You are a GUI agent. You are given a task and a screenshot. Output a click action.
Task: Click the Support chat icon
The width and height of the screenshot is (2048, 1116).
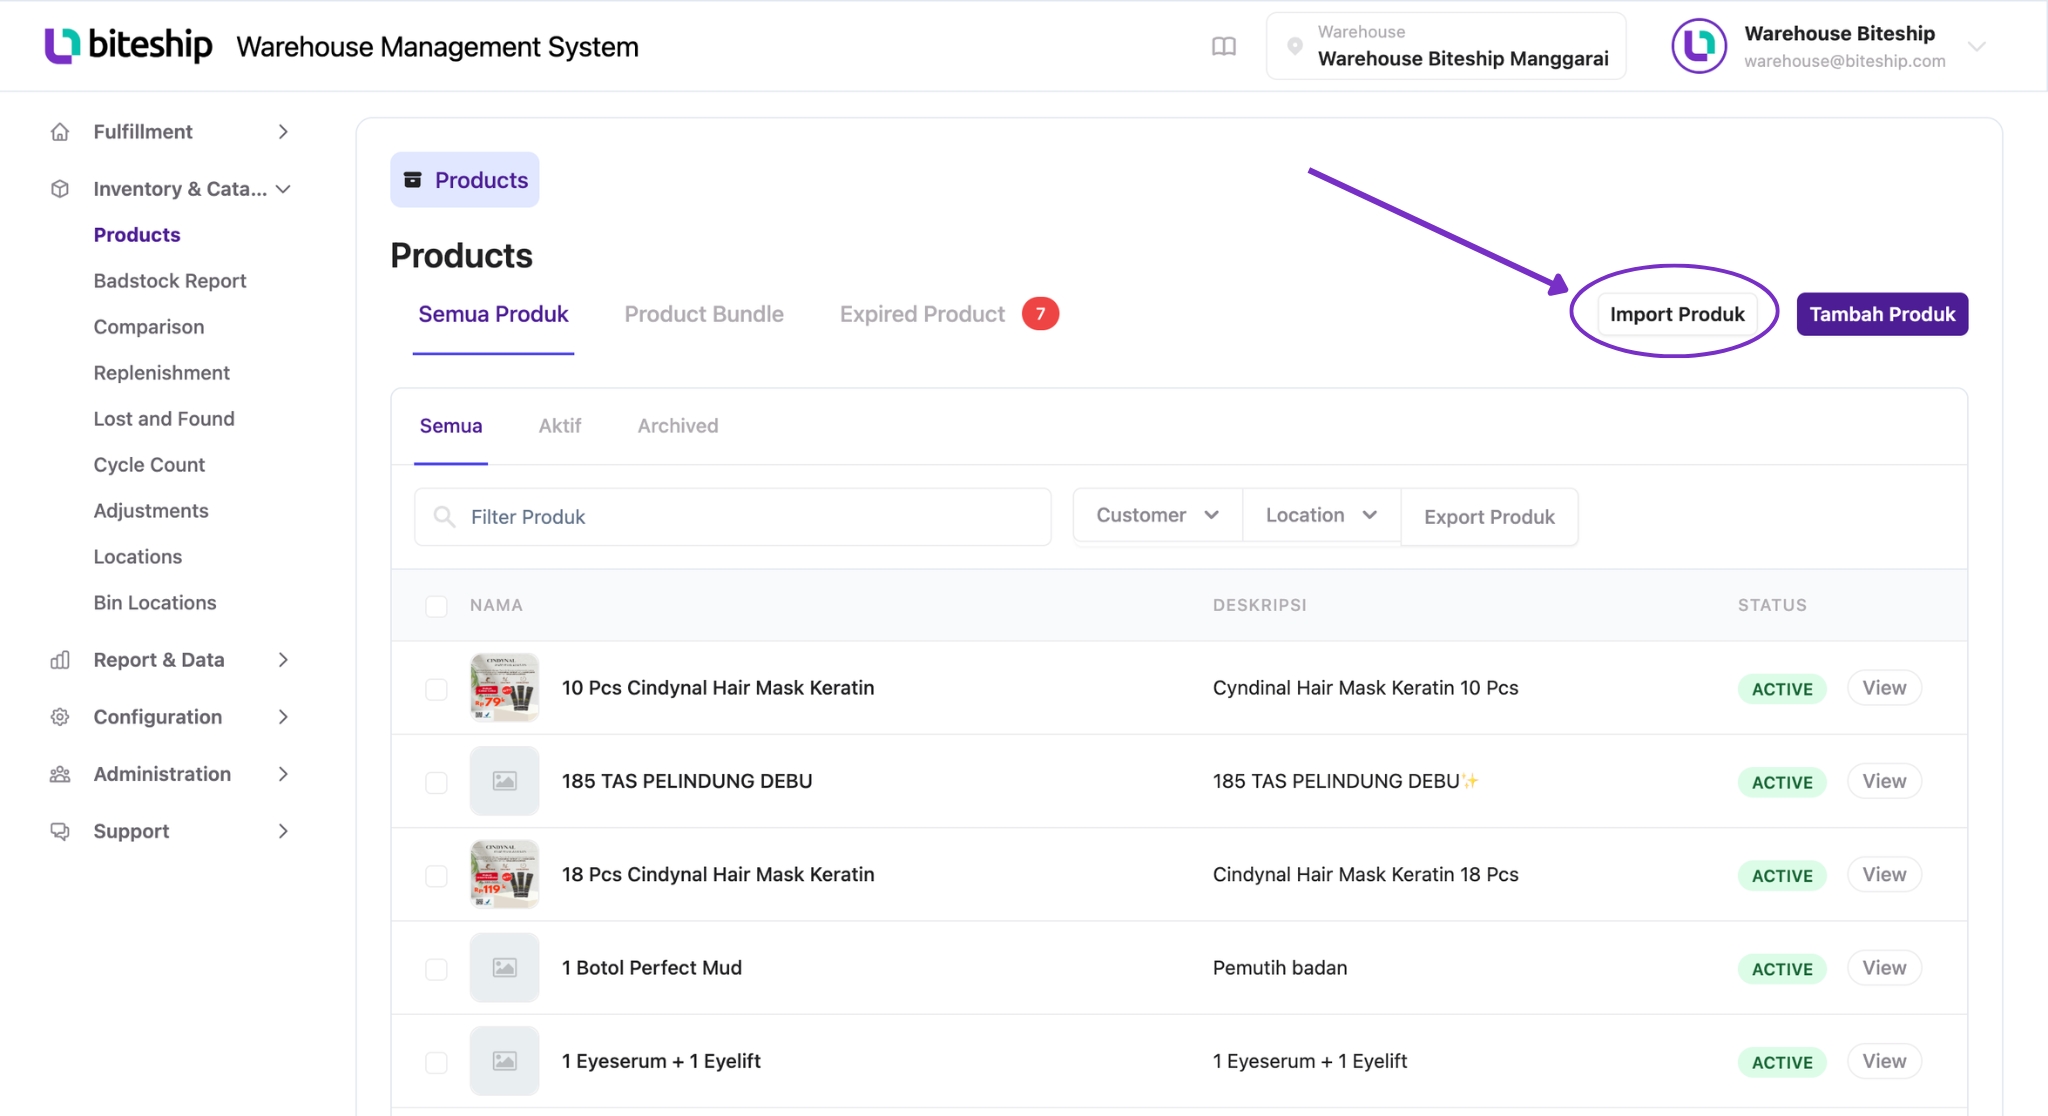pyautogui.click(x=60, y=831)
